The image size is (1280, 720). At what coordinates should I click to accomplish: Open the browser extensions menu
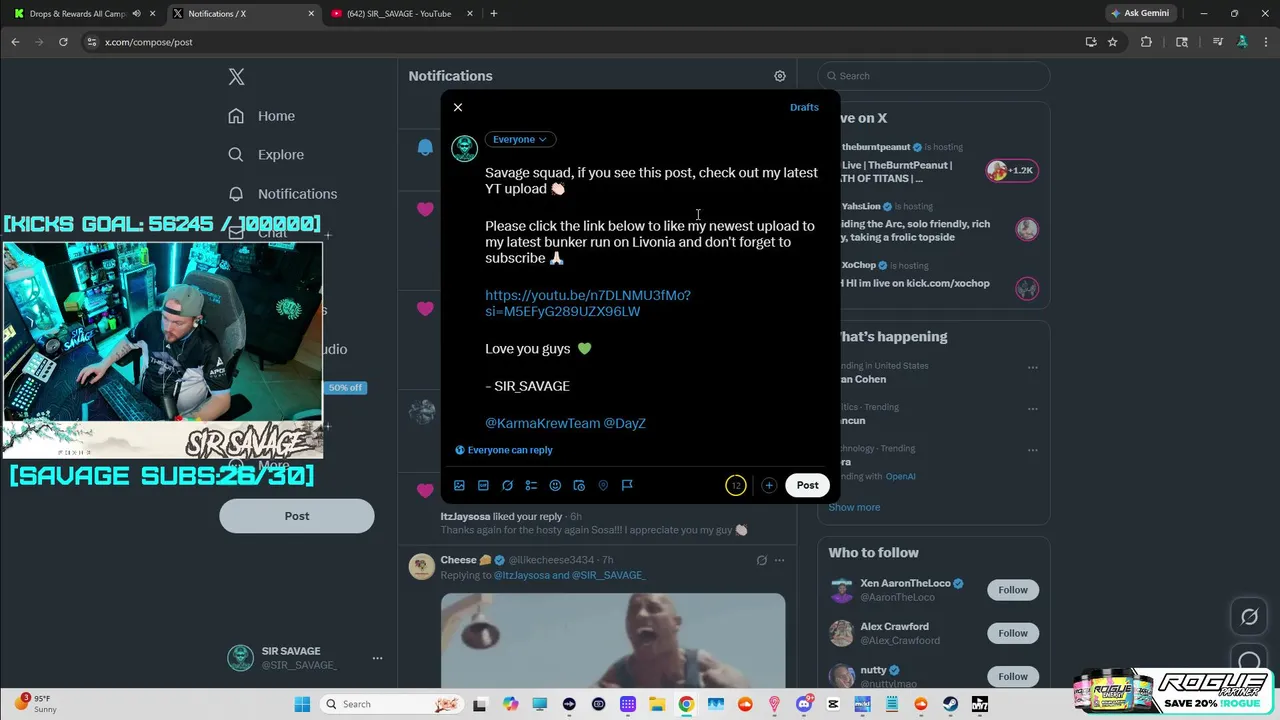pyautogui.click(x=1146, y=42)
